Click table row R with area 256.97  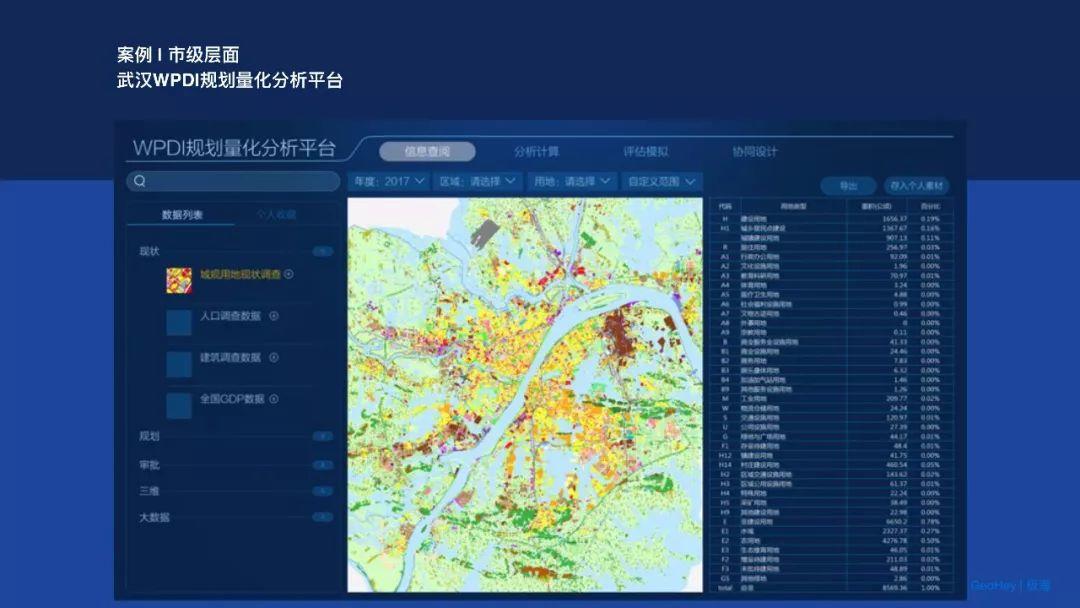click(832, 247)
